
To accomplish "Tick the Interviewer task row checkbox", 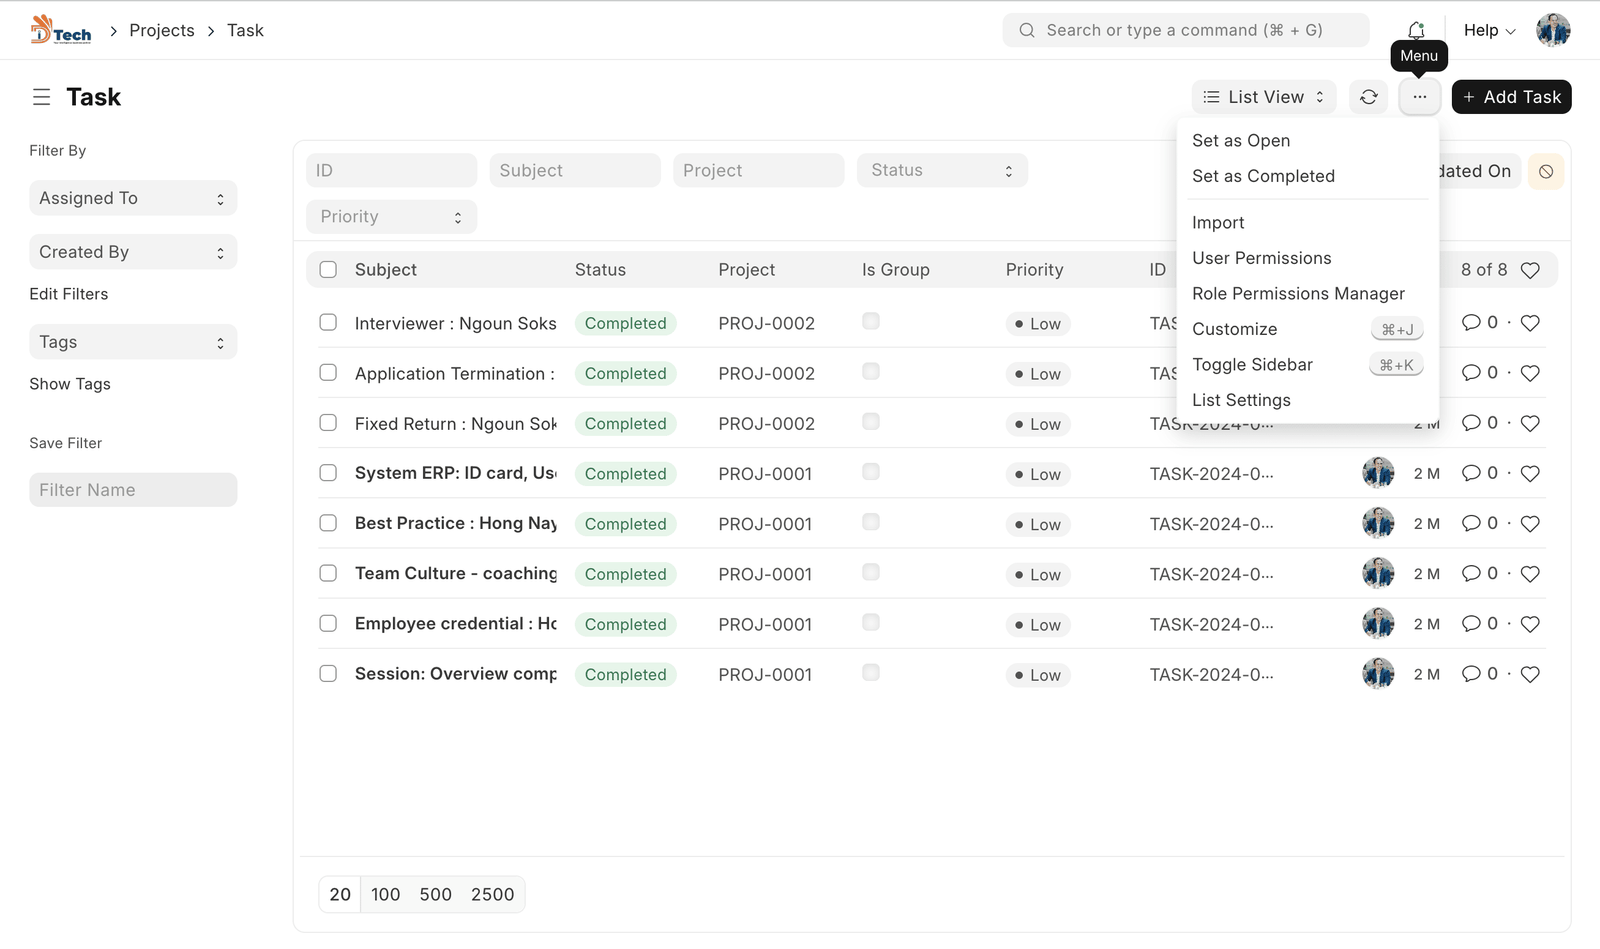I will point(328,322).
